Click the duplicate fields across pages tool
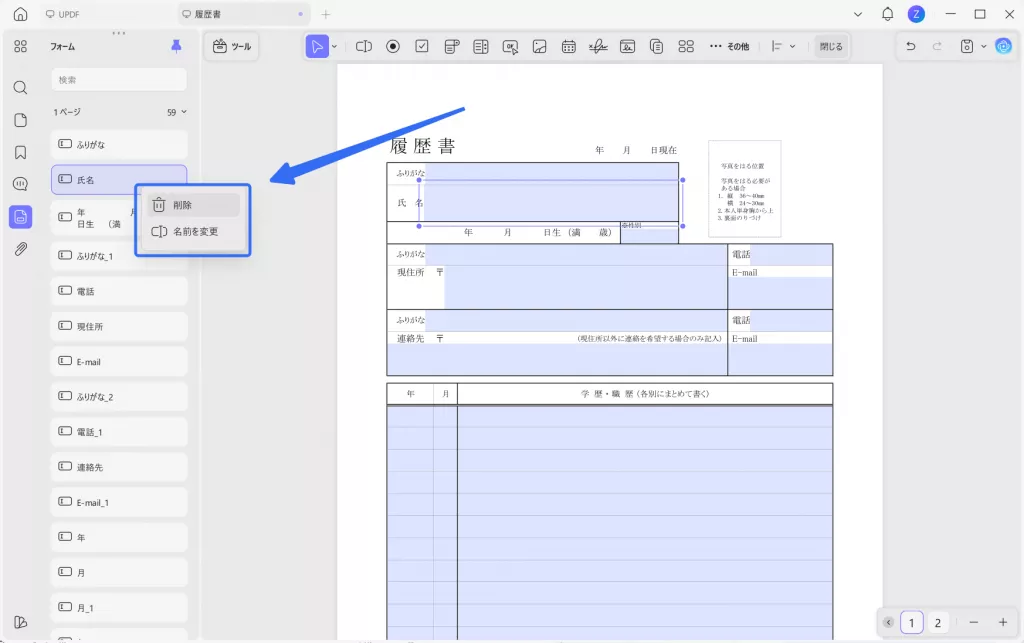 [656, 46]
